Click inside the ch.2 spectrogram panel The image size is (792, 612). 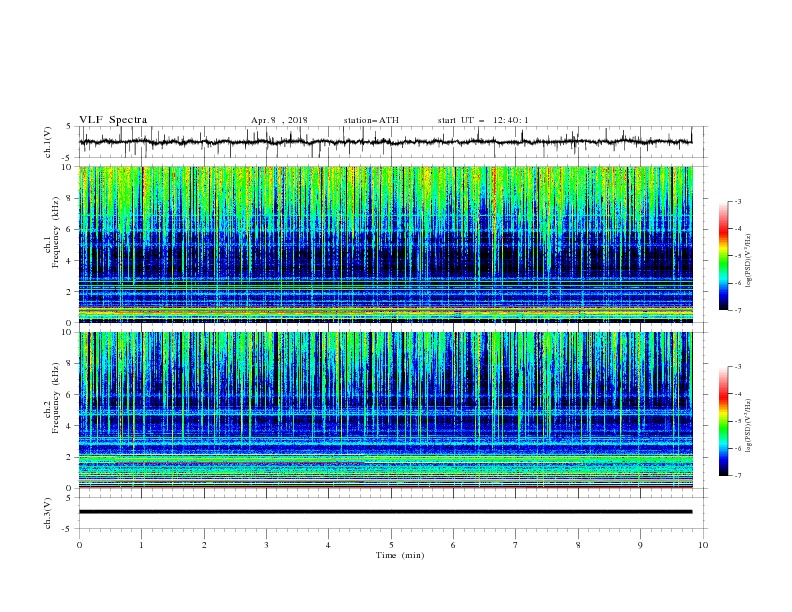point(385,410)
